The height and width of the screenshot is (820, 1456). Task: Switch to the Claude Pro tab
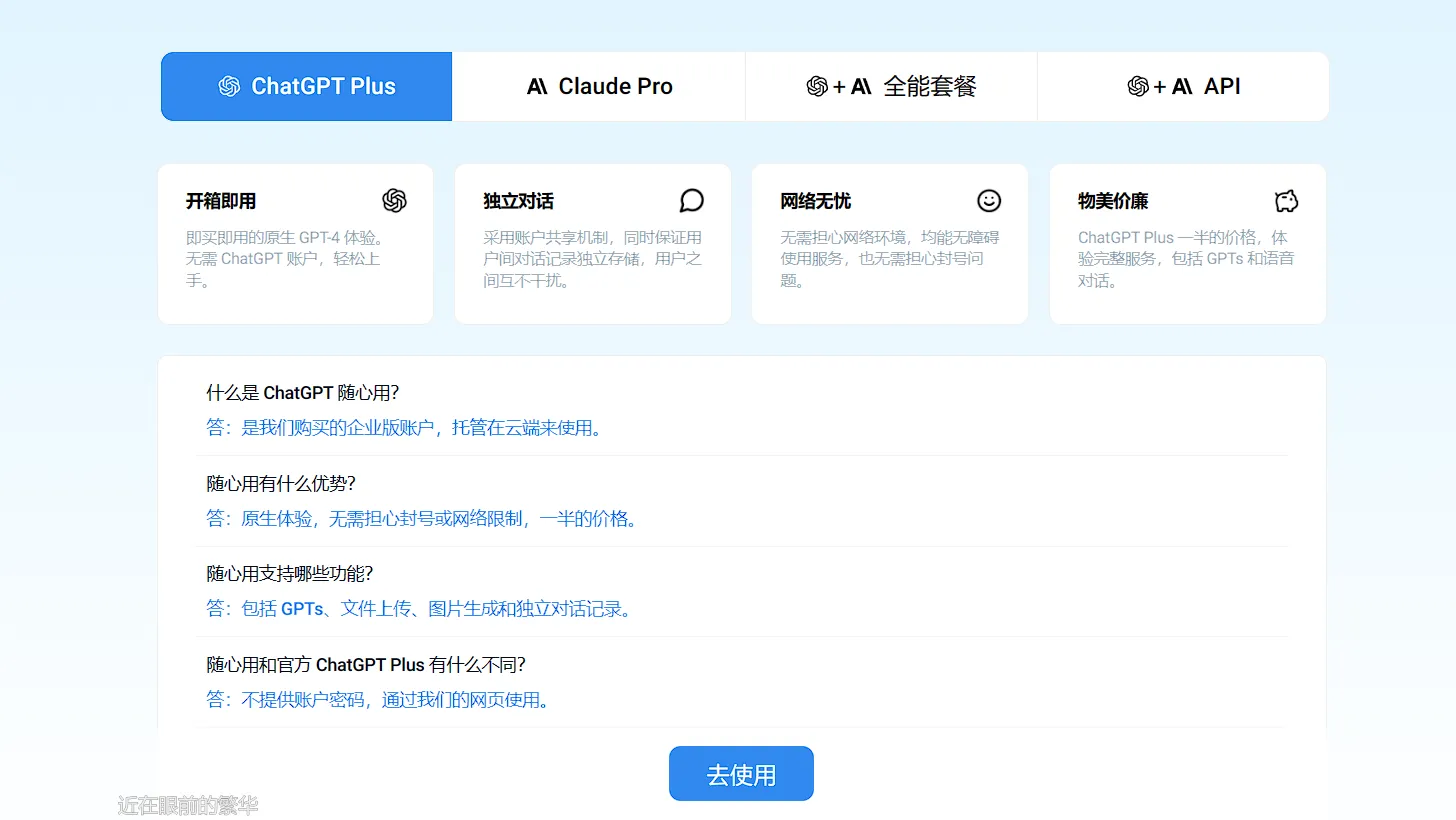tap(599, 86)
